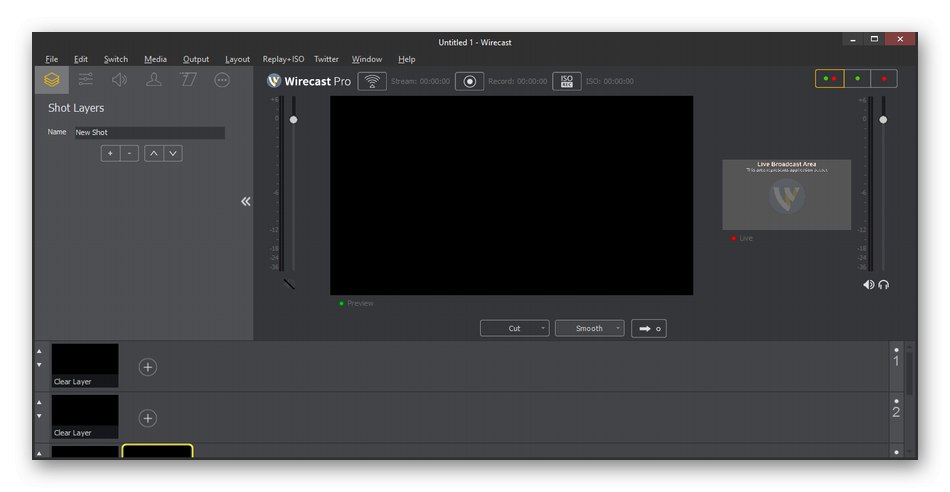
Task: Toggle ISO recording button
Action: 566,81
